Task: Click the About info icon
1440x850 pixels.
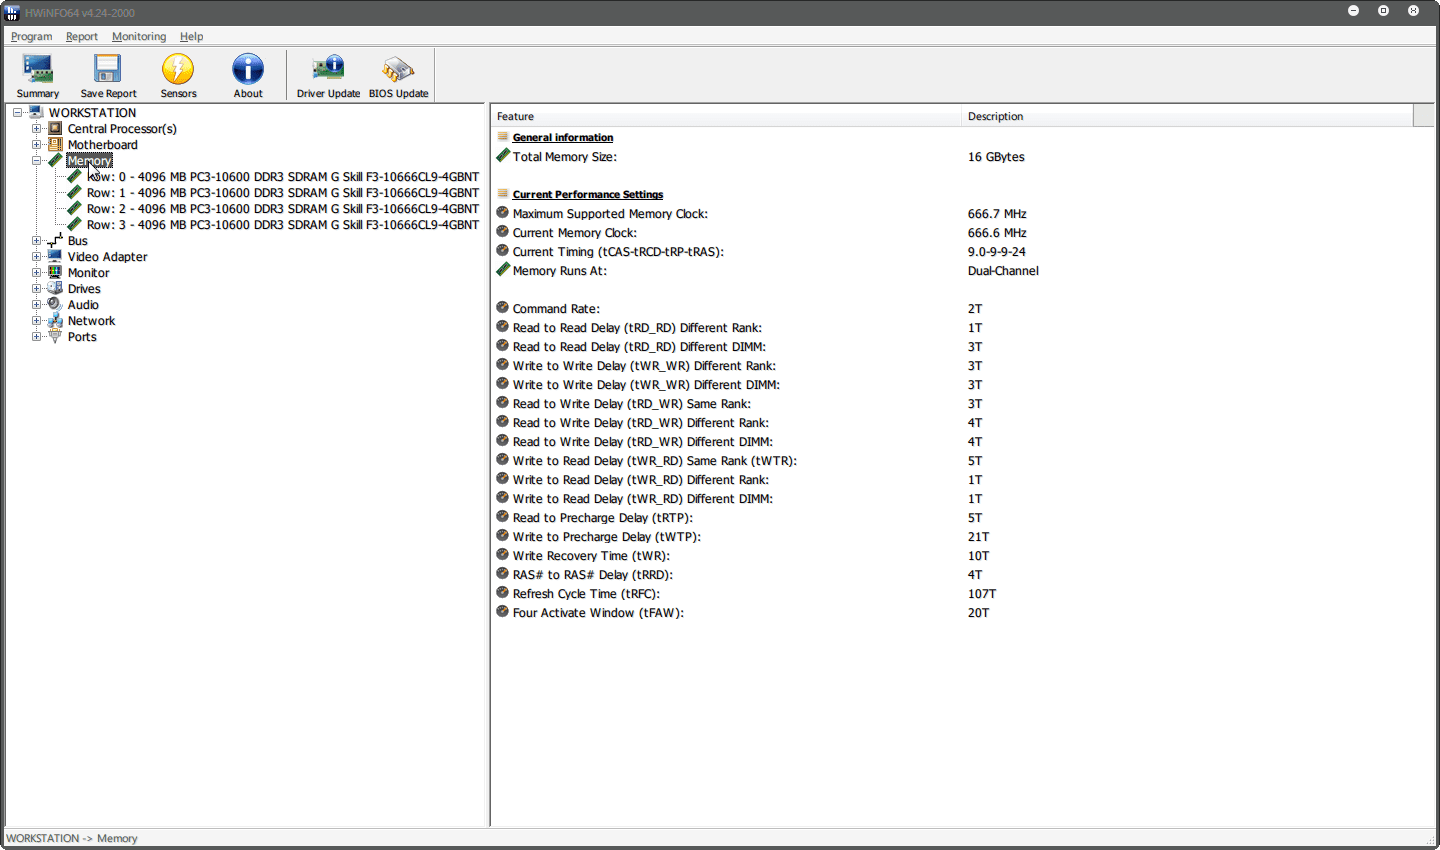Action: coord(248,69)
